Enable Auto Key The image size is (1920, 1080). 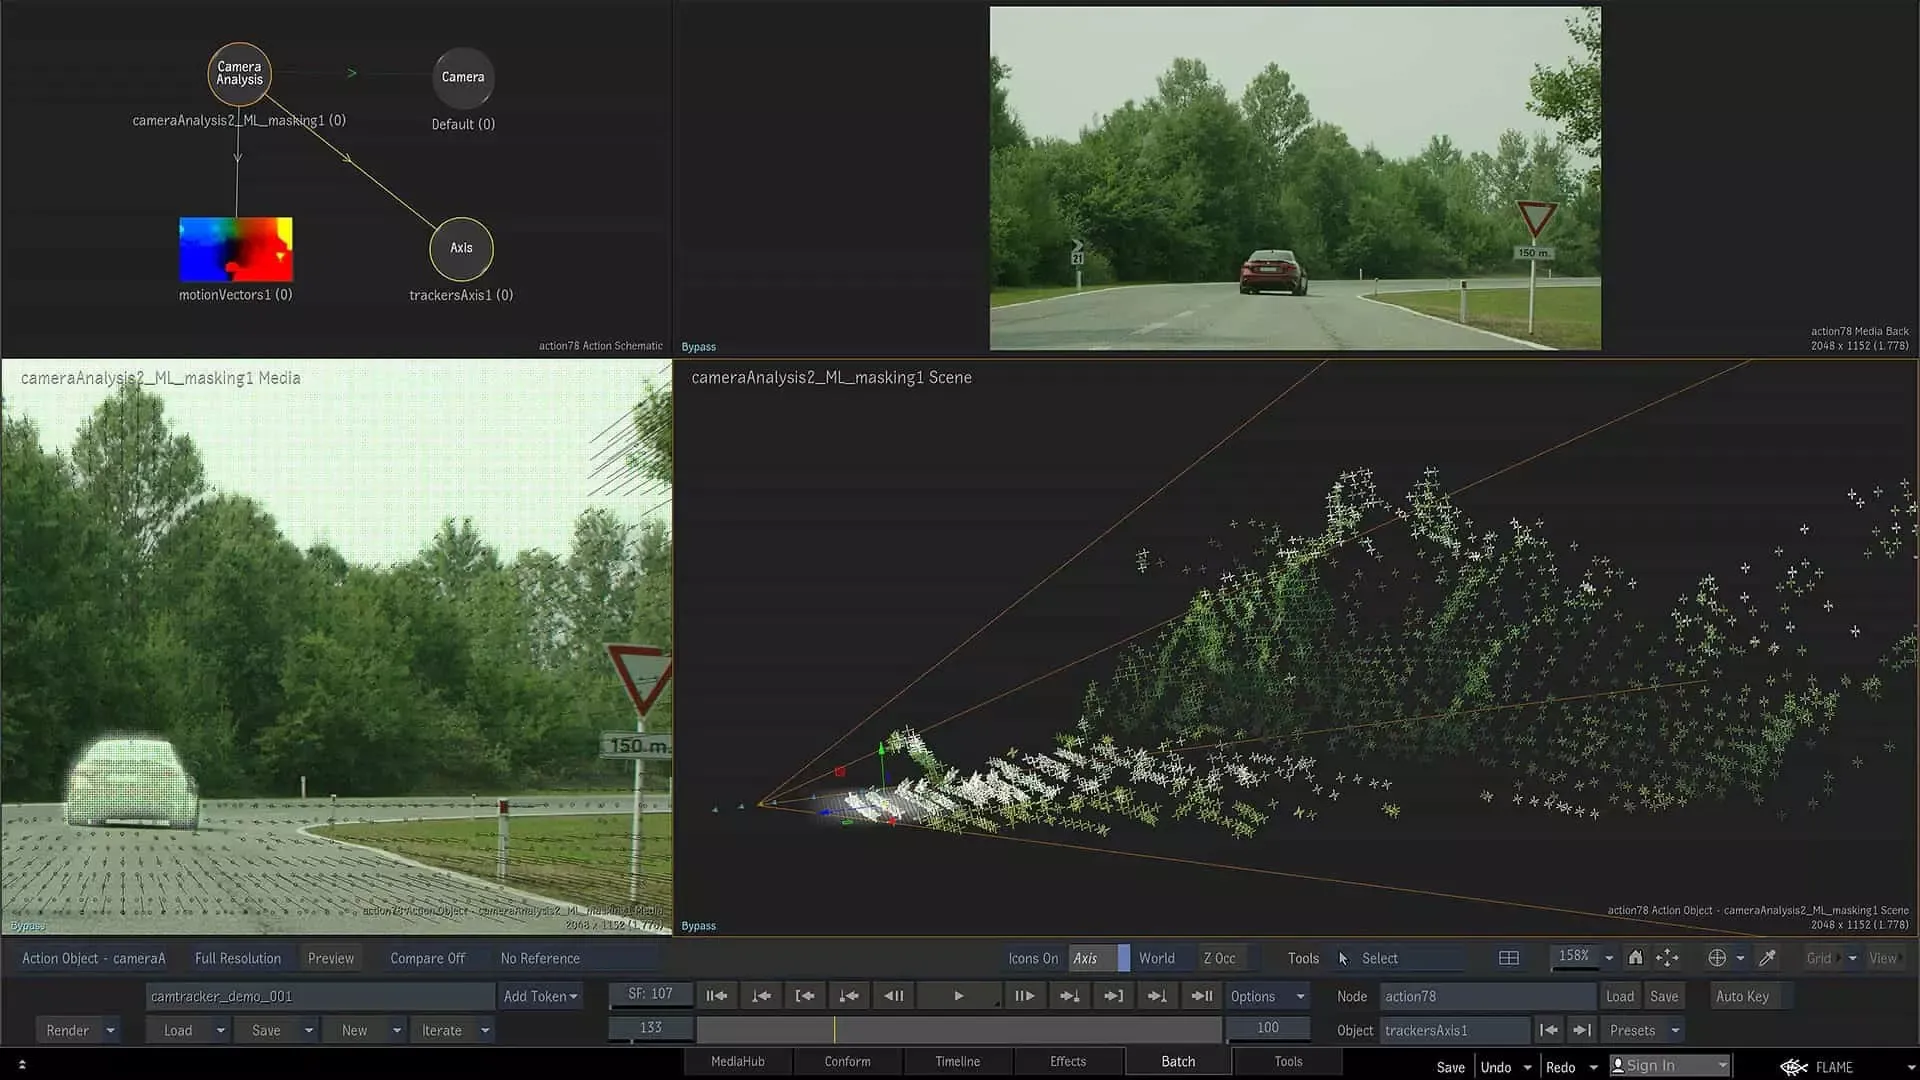click(x=1744, y=995)
